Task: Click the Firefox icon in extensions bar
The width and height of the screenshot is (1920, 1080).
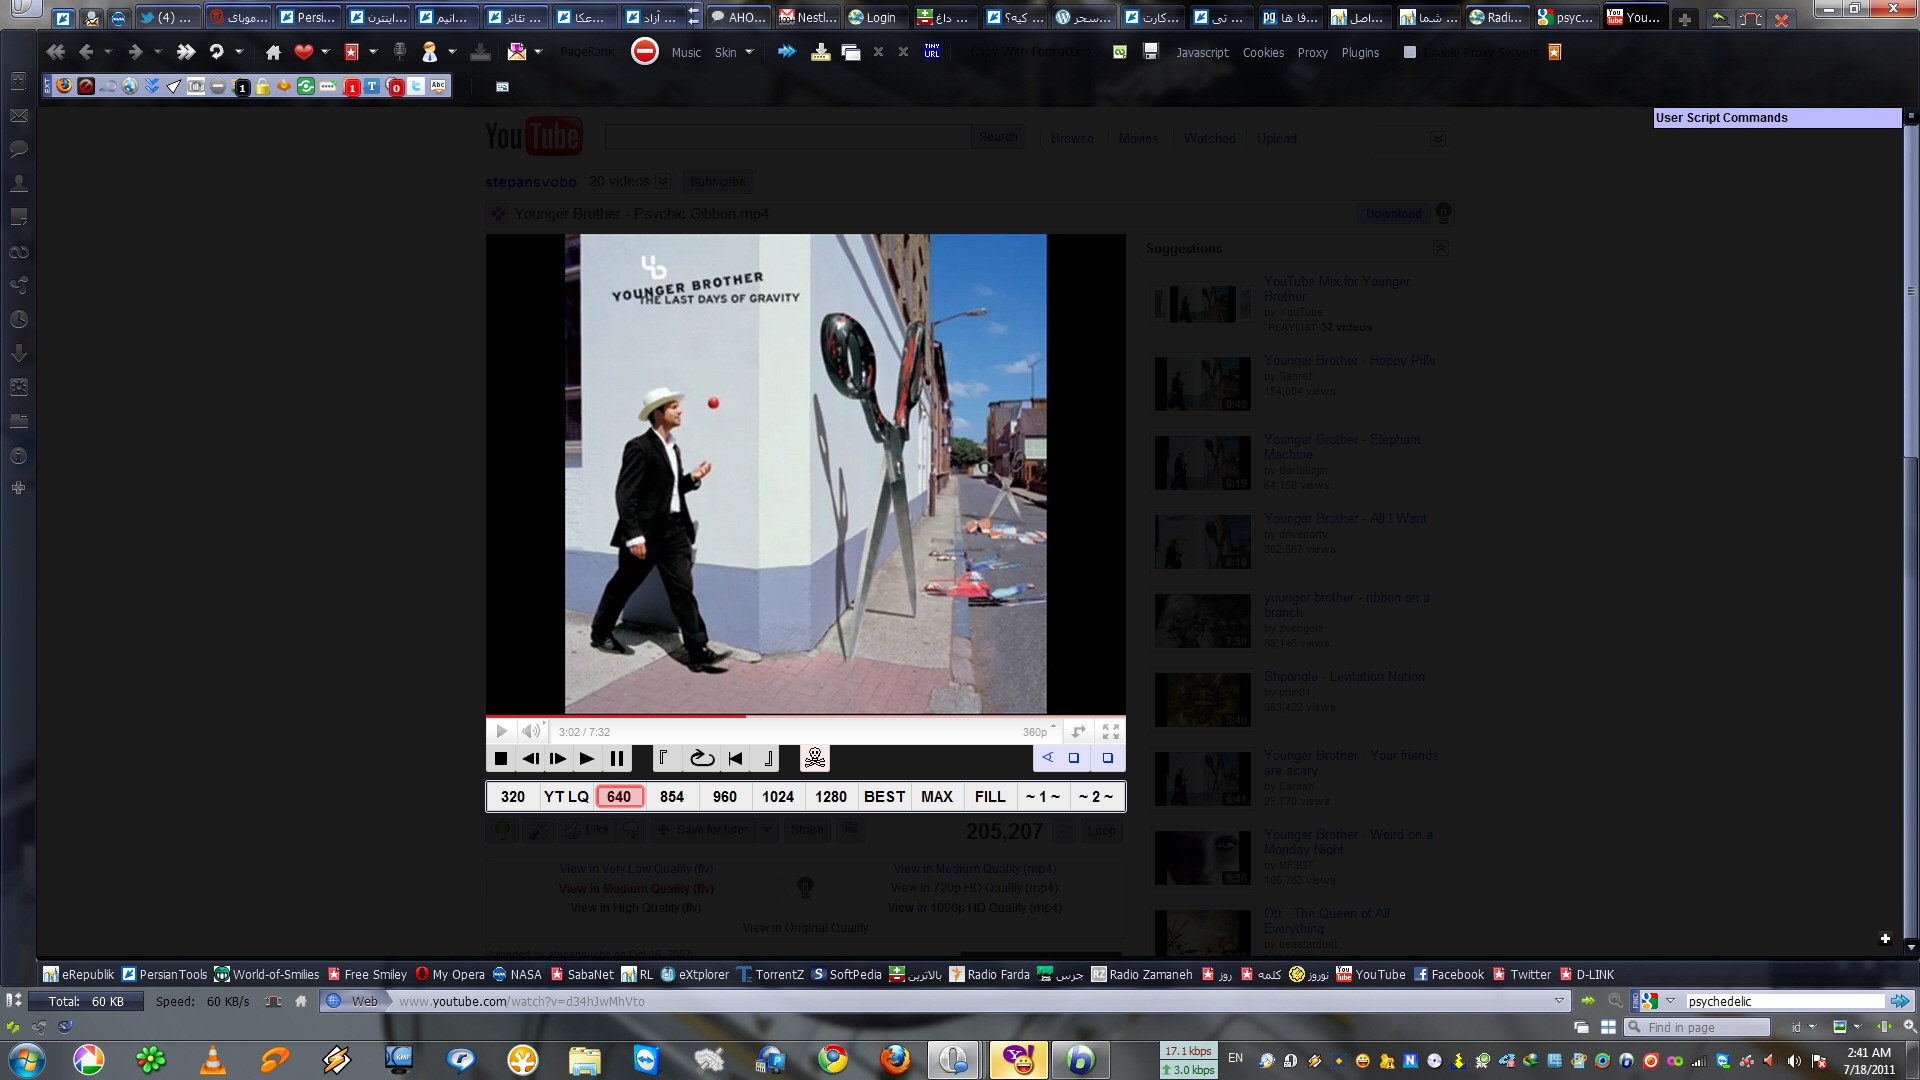Action: click(x=64, y=86)
